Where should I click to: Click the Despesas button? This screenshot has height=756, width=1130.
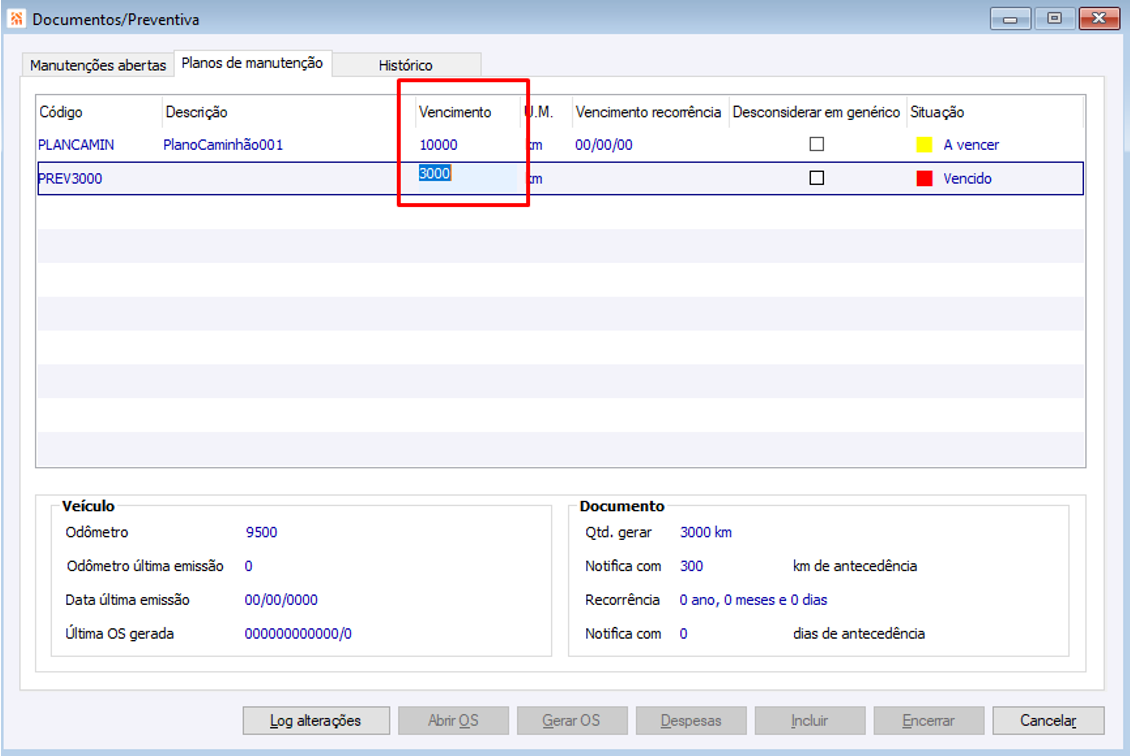(690, 720)
